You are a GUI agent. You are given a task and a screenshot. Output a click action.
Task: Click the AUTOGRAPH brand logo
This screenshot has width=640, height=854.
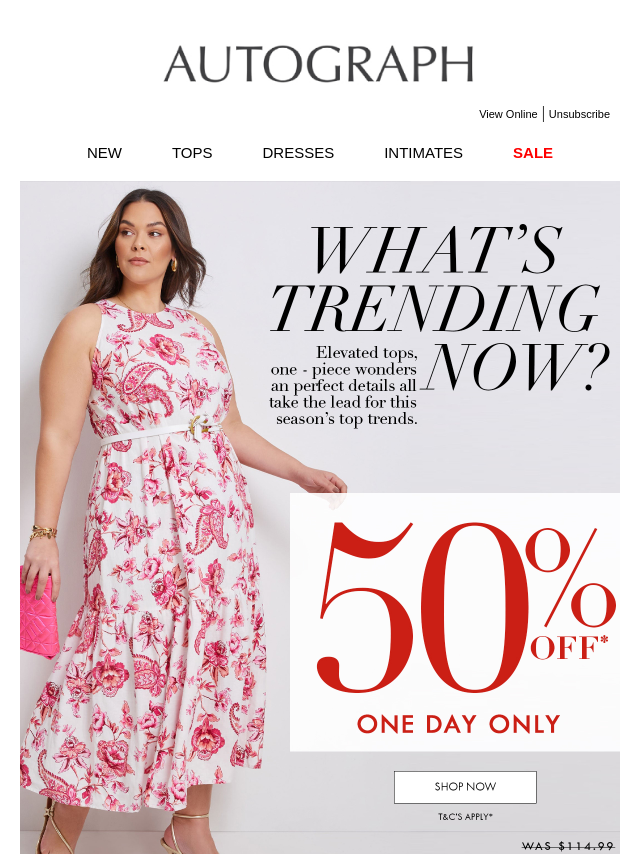319,64
